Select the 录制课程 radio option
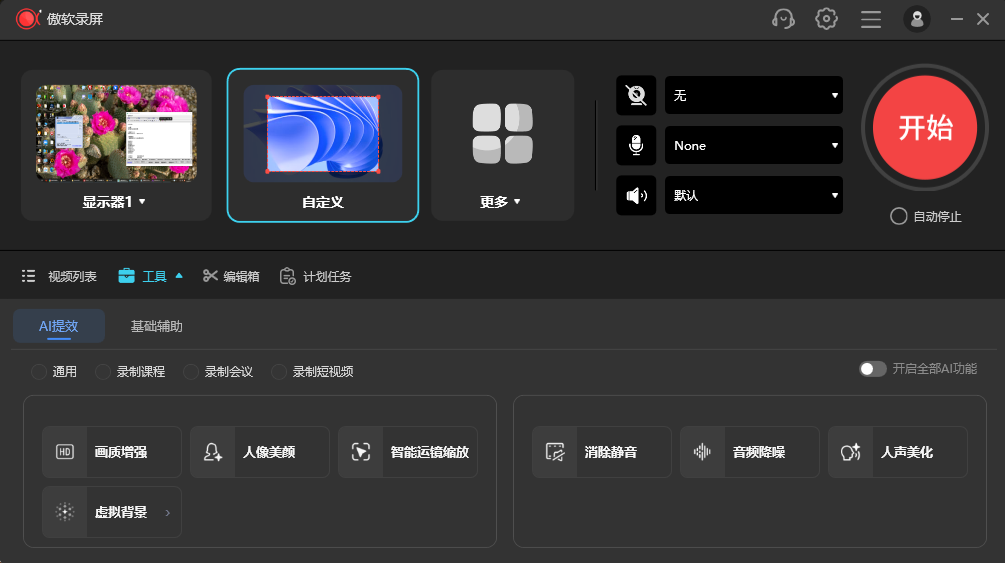Viewport: 1005px width, 563px height. point(103,372)
